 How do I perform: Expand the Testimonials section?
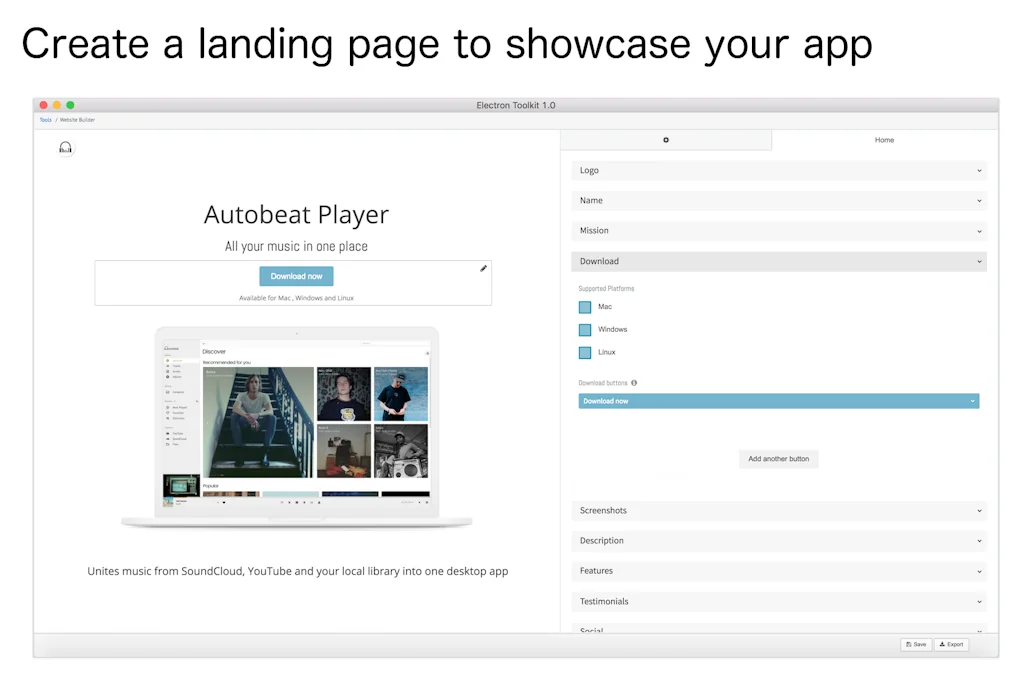(x=778, y=601)
